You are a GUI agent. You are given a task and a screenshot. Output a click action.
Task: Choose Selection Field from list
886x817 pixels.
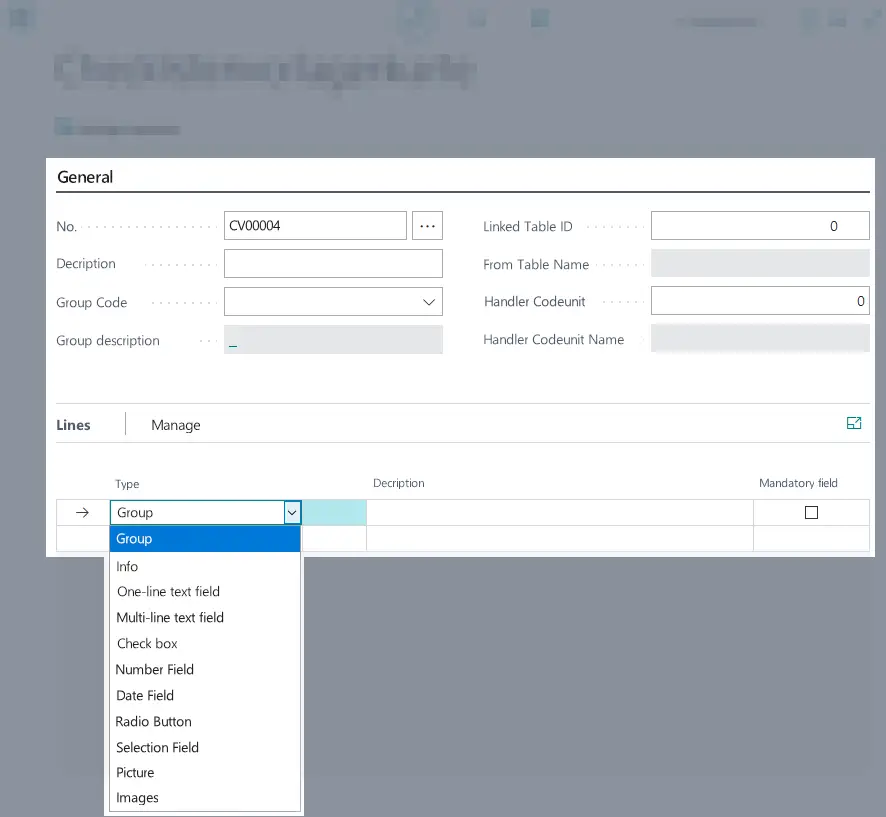(157, 748)
